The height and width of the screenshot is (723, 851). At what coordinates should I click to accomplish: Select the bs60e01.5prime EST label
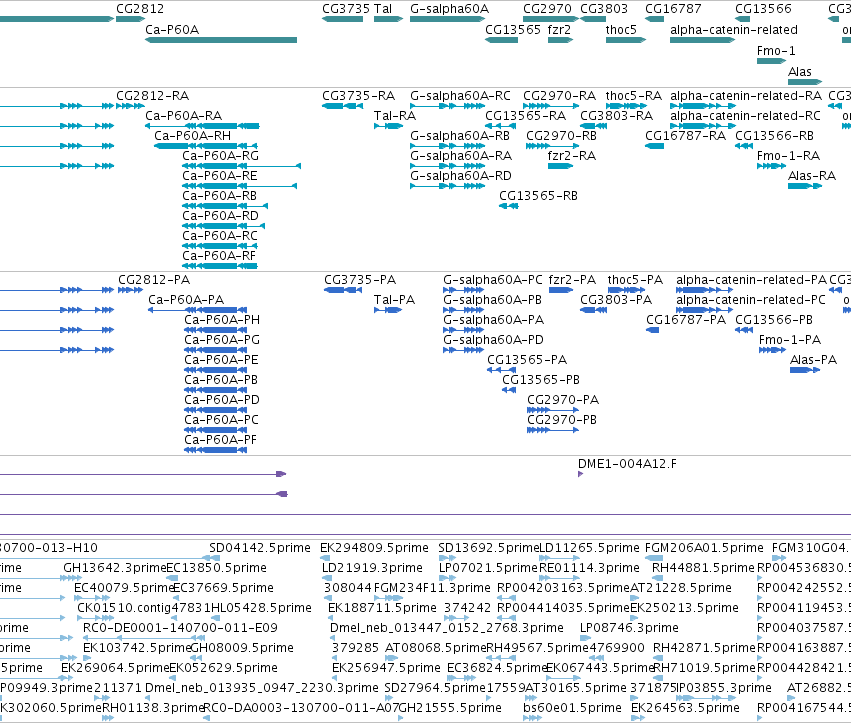(572, 708)
